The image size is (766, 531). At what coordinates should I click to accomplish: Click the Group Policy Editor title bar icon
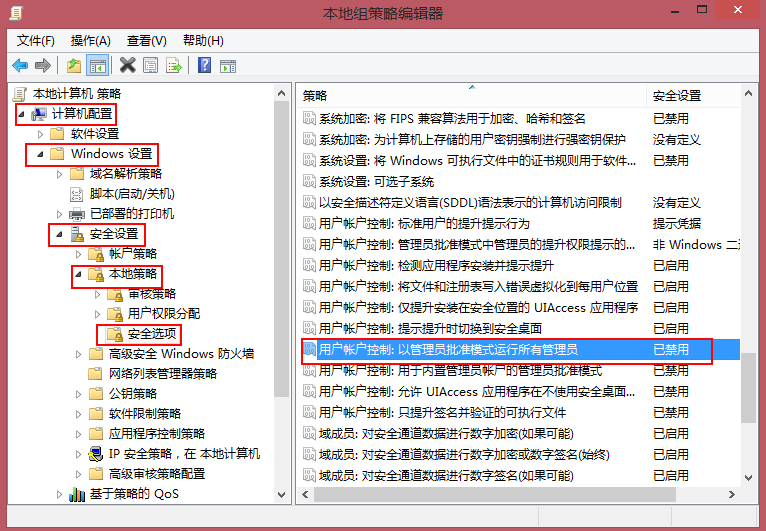pyautogui.click(x=17, y=13)
